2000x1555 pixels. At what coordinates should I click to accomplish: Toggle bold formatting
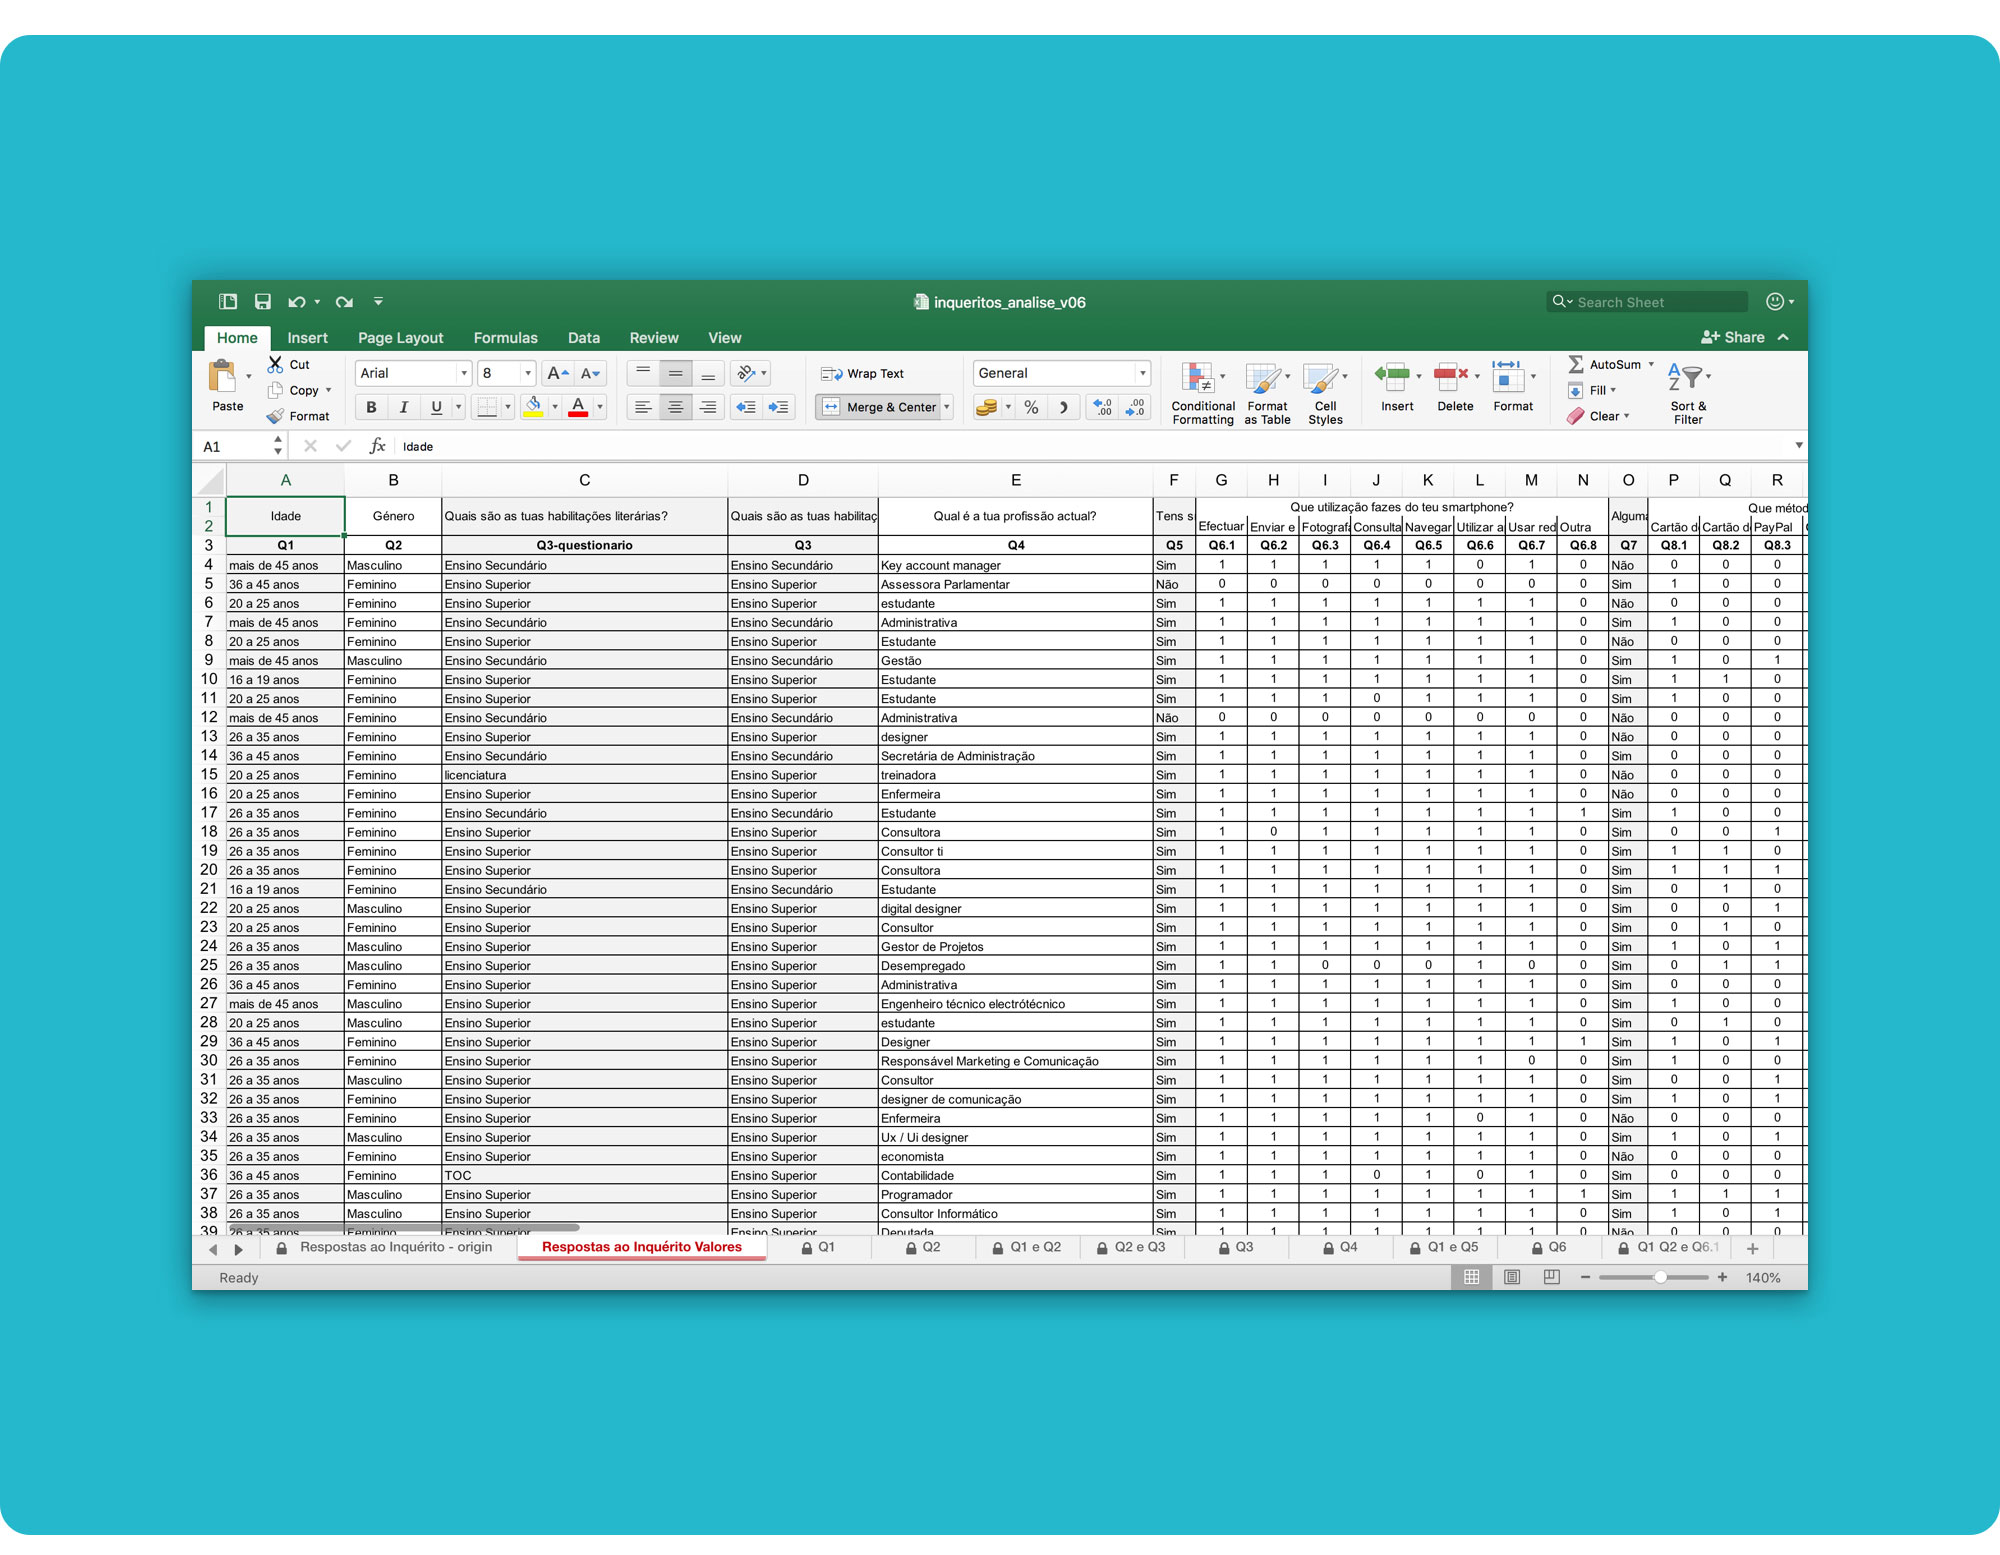[371, 407]
